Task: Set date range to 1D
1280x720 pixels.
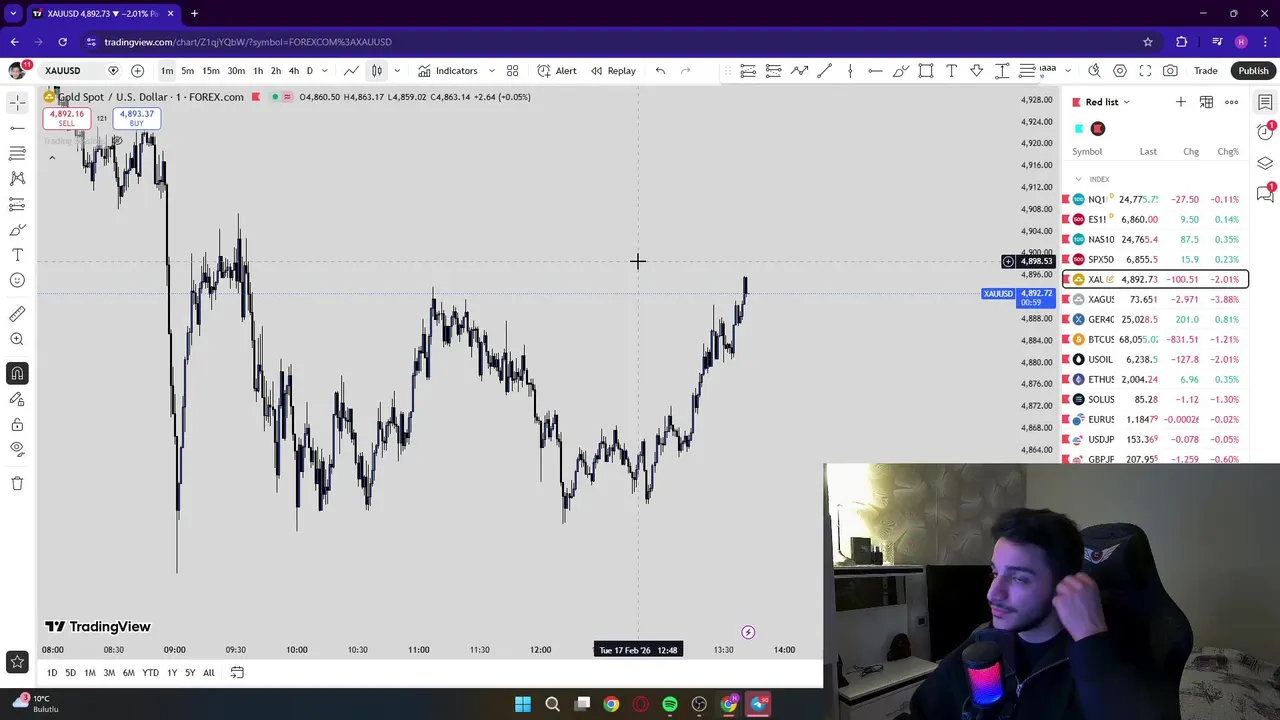Action: [x=52, y=673]
